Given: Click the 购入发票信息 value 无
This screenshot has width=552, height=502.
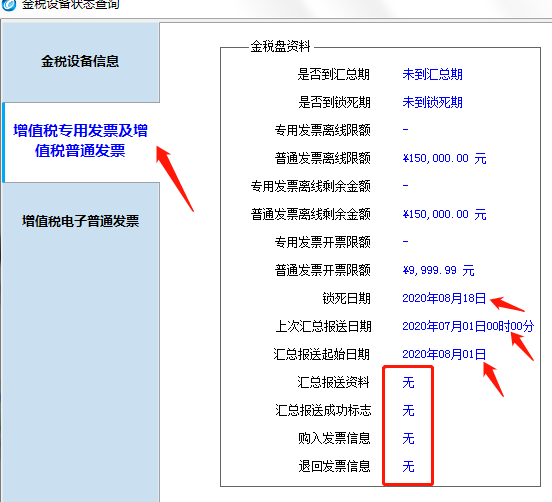Looking at the screenshot, I should tap(408, 439).
